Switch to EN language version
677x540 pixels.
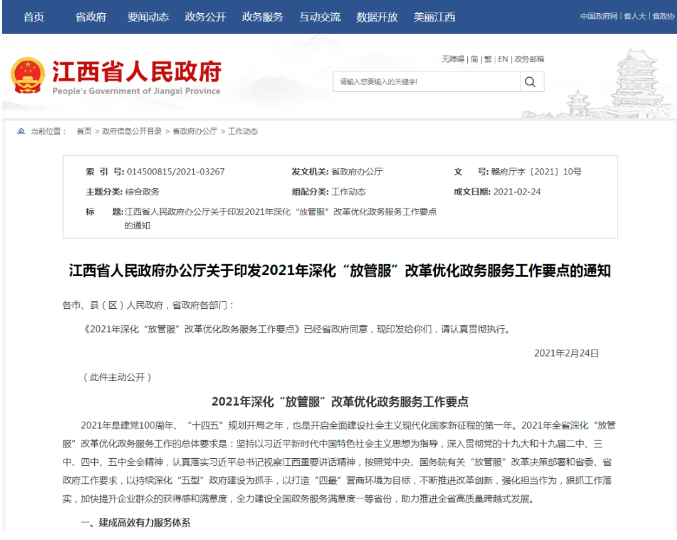(x=503, y=59)
